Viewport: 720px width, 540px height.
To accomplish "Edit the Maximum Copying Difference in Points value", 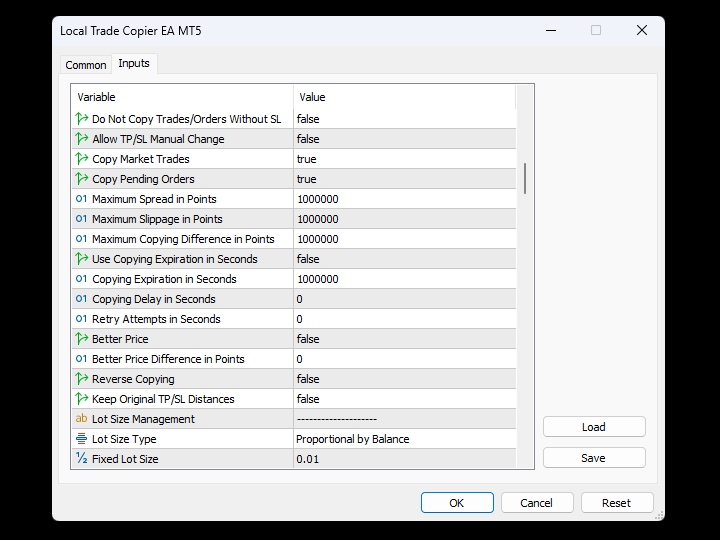I will point(405,239).
